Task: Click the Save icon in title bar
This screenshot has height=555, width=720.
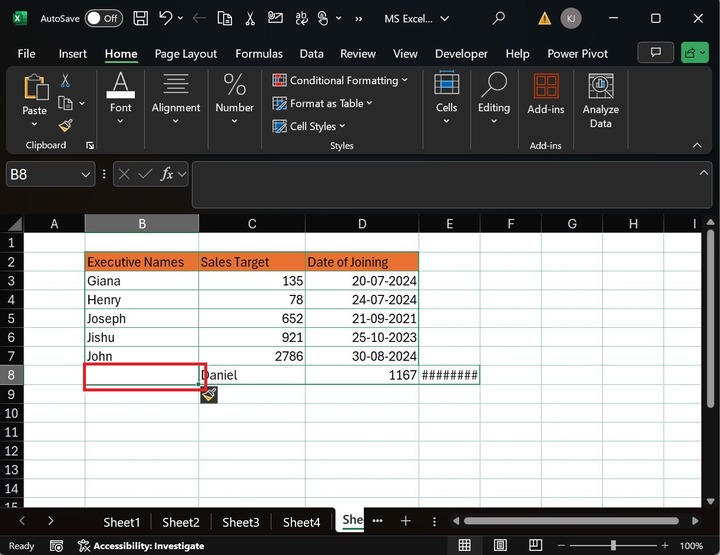Action: [x=141, y=18]
